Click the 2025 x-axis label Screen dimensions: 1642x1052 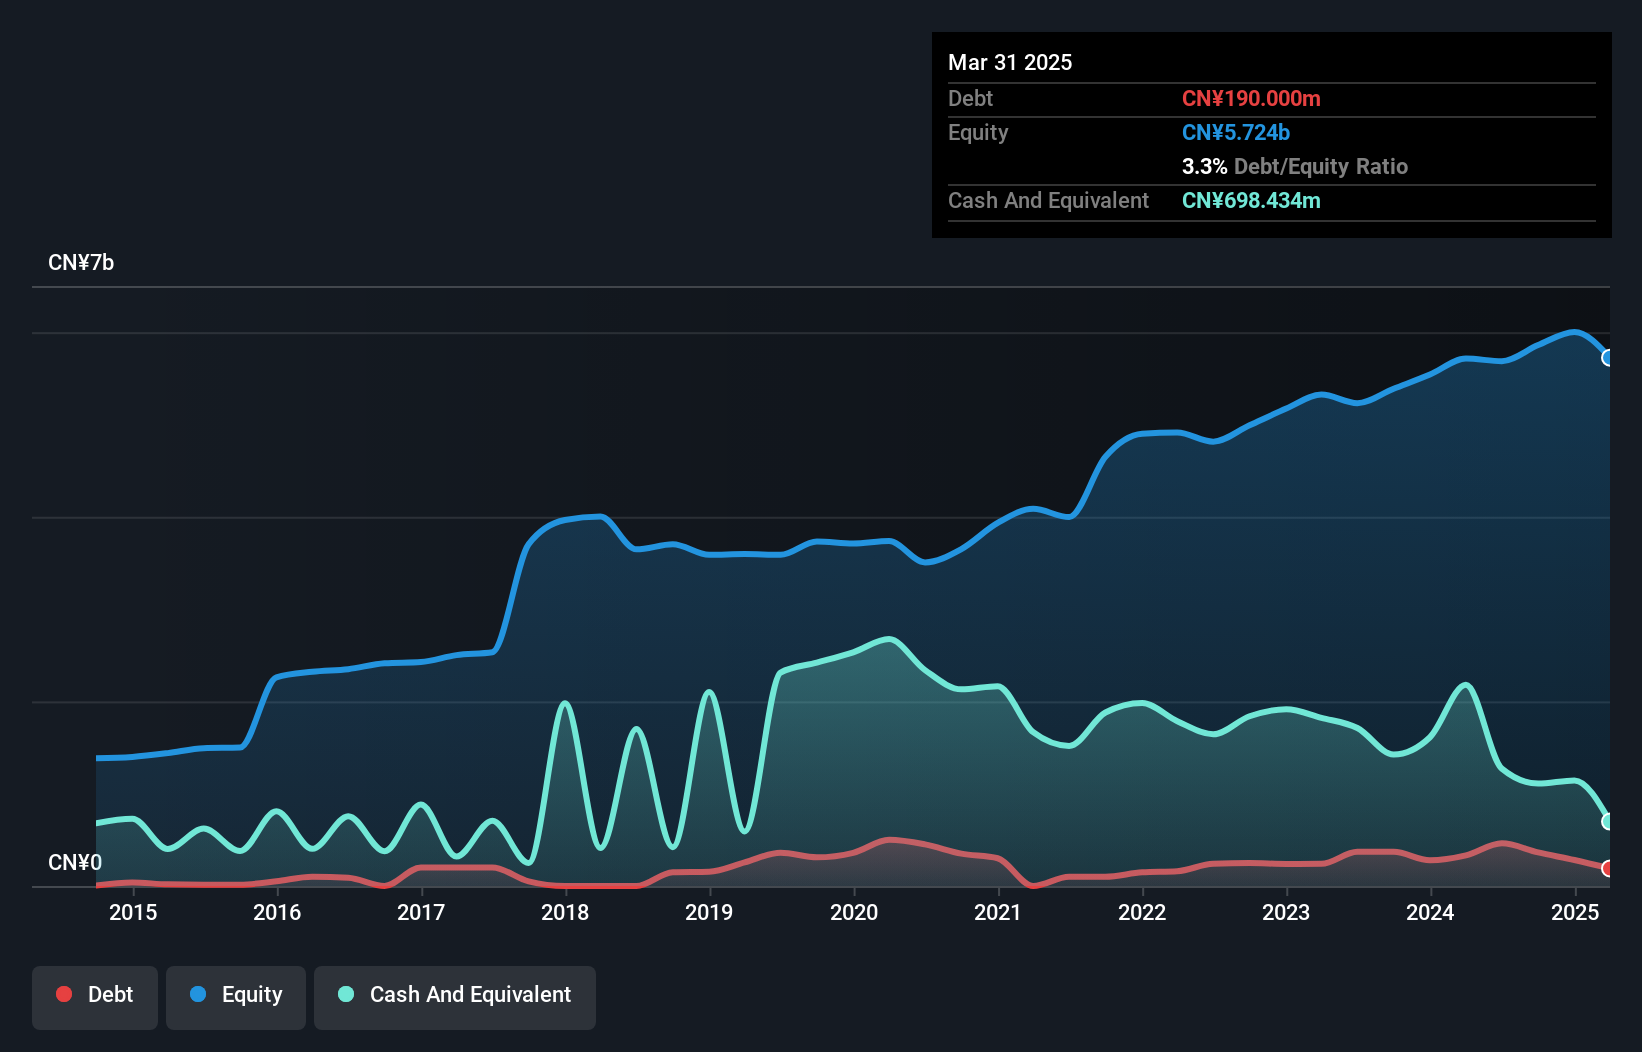coord(1575,912)
